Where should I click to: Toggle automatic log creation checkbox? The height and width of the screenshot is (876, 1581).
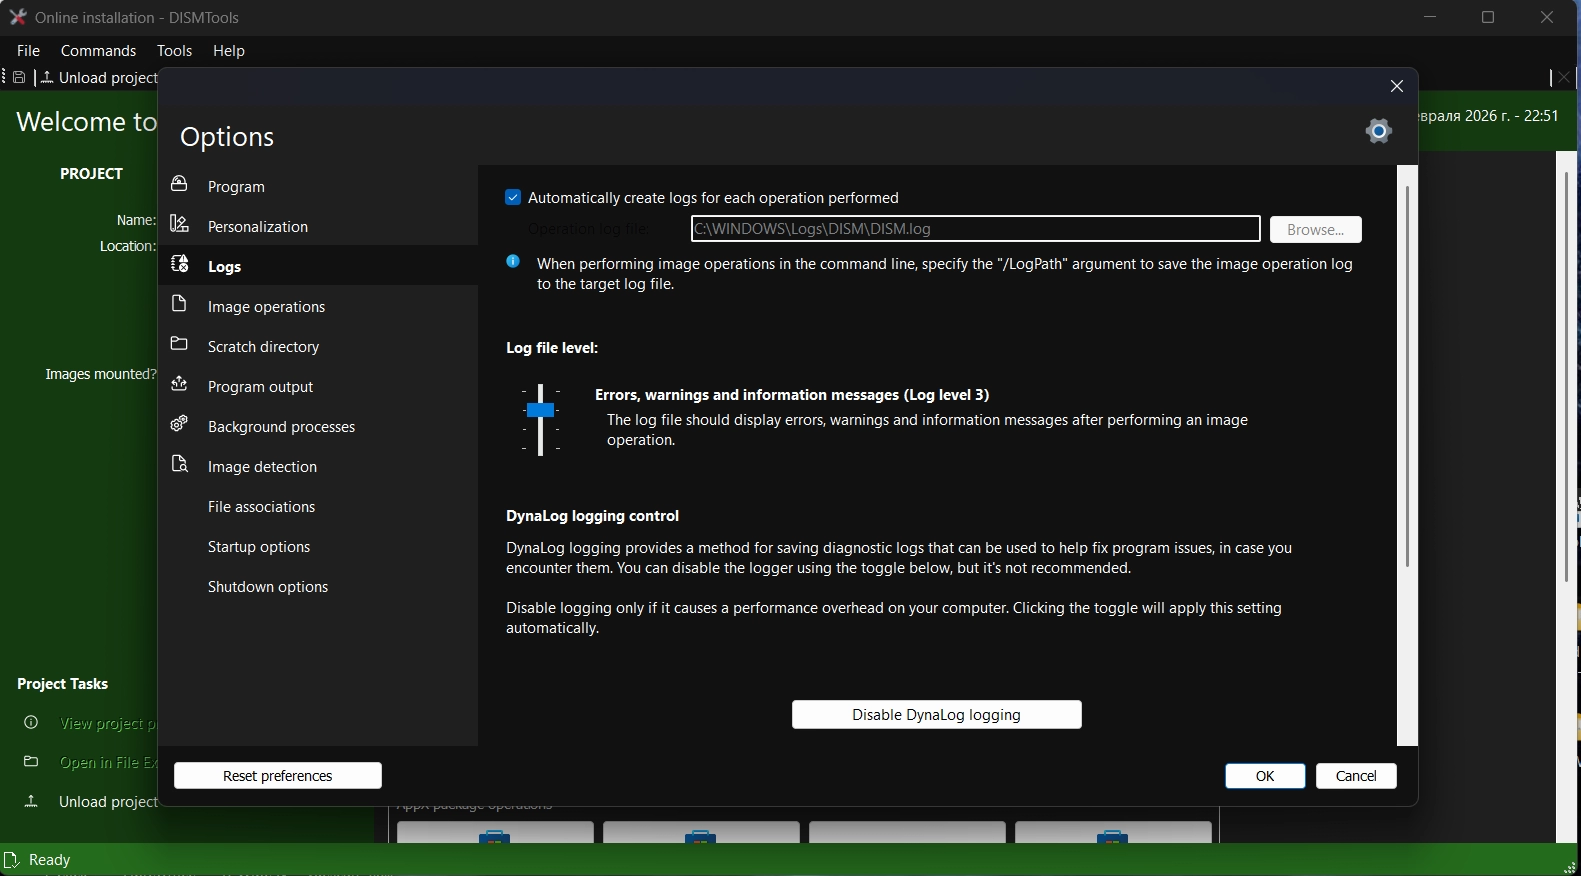pos(513,197)
